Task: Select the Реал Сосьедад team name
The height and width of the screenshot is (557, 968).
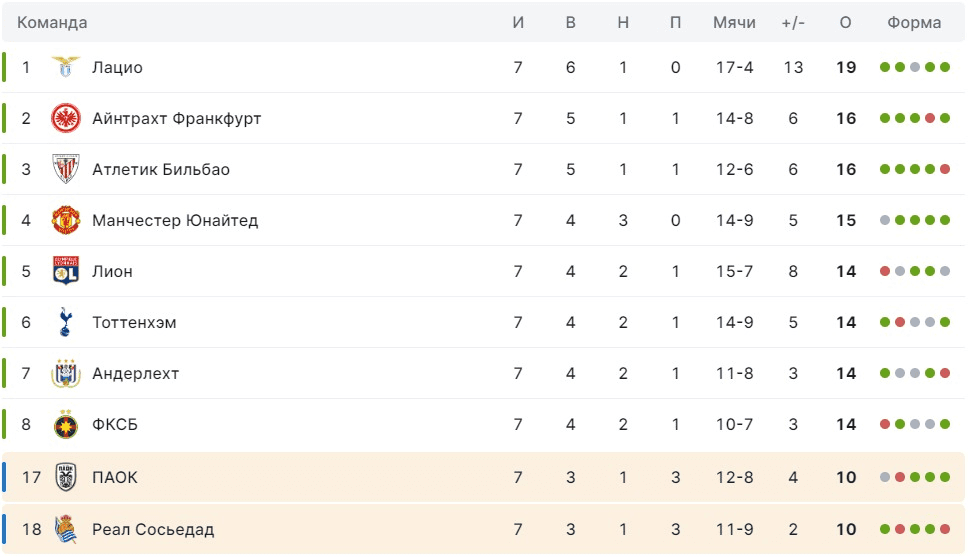Action: click(153, 530)
